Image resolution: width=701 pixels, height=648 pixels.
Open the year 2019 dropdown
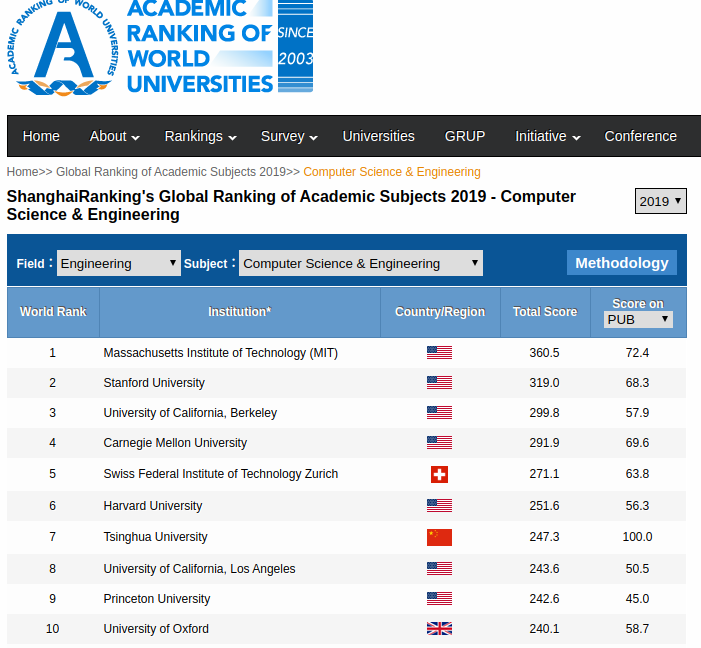coord(660,201)
